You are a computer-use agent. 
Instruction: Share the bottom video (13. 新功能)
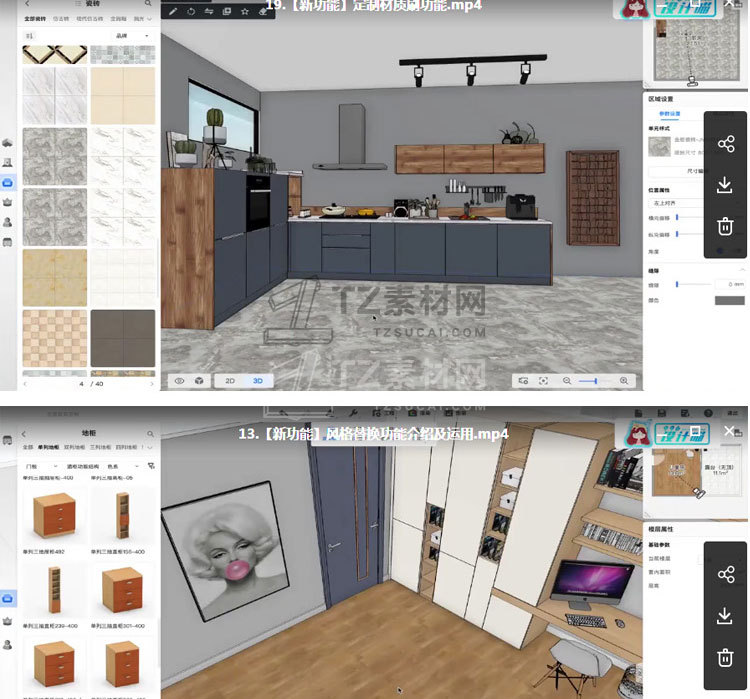tap(726, 574)
